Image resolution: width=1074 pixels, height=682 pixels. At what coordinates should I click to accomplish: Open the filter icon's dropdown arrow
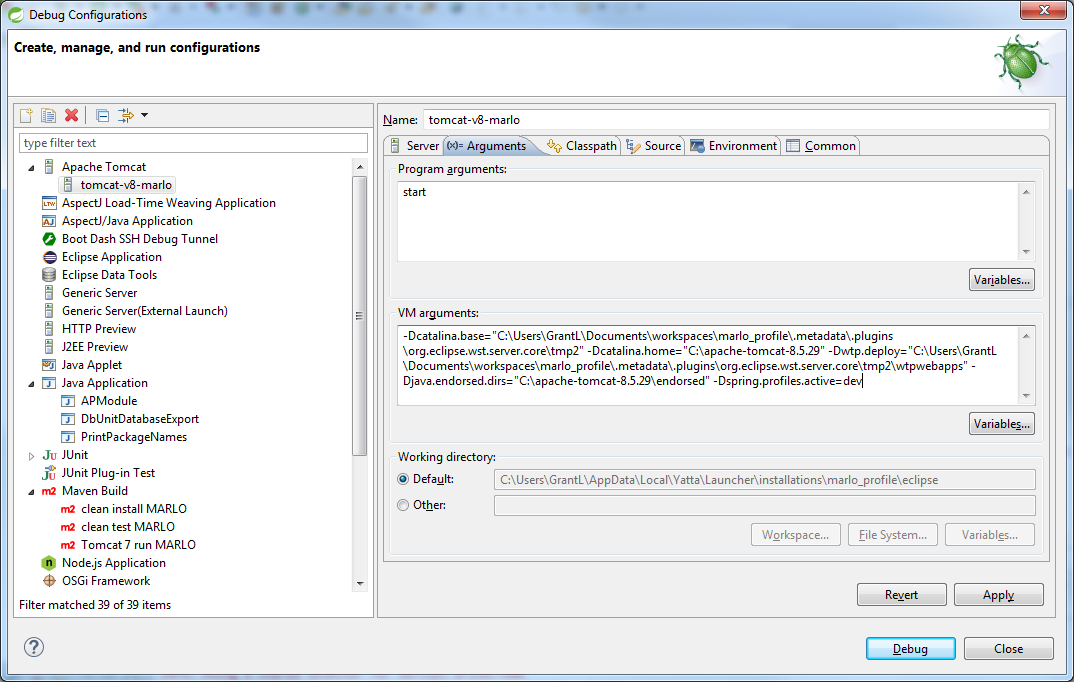(145, 115)
